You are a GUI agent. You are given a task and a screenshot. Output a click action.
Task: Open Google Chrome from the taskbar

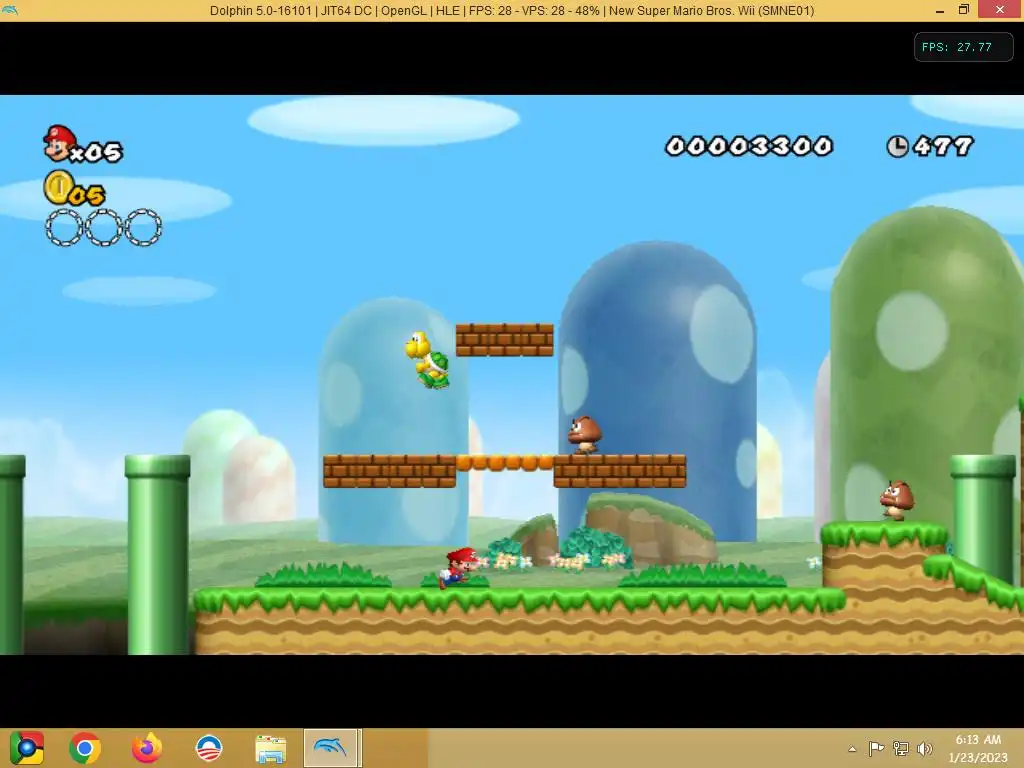85,748
